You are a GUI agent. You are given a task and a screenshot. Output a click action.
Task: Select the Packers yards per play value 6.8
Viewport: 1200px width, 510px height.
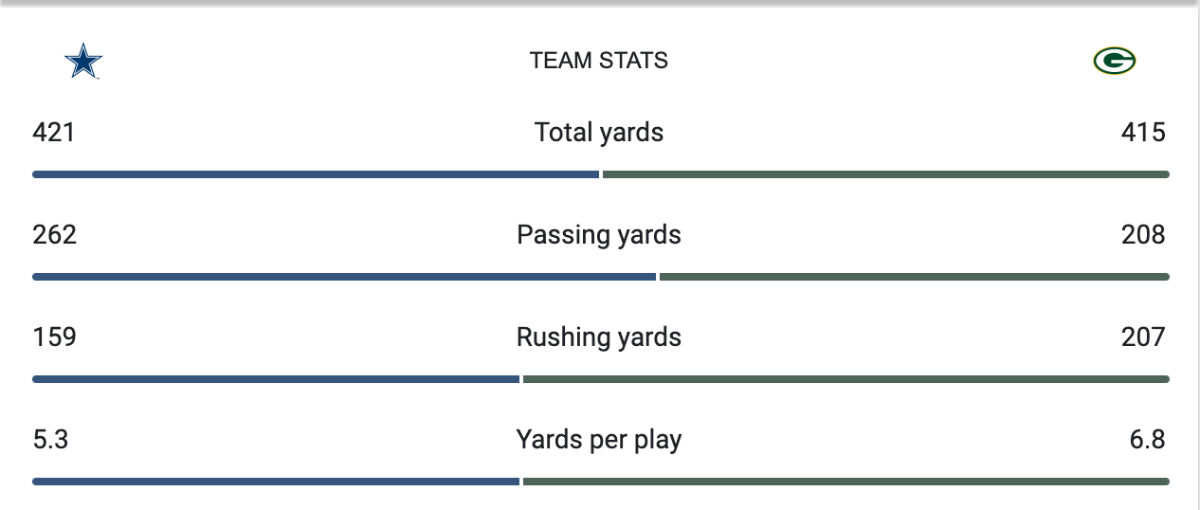tap(1144, 439)
